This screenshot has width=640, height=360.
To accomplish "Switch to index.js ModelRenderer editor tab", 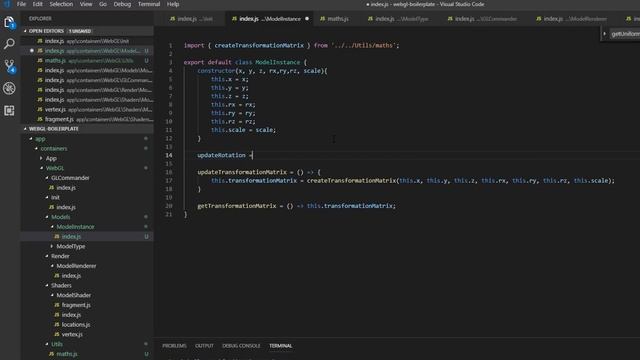I will (x=575, y=19).
